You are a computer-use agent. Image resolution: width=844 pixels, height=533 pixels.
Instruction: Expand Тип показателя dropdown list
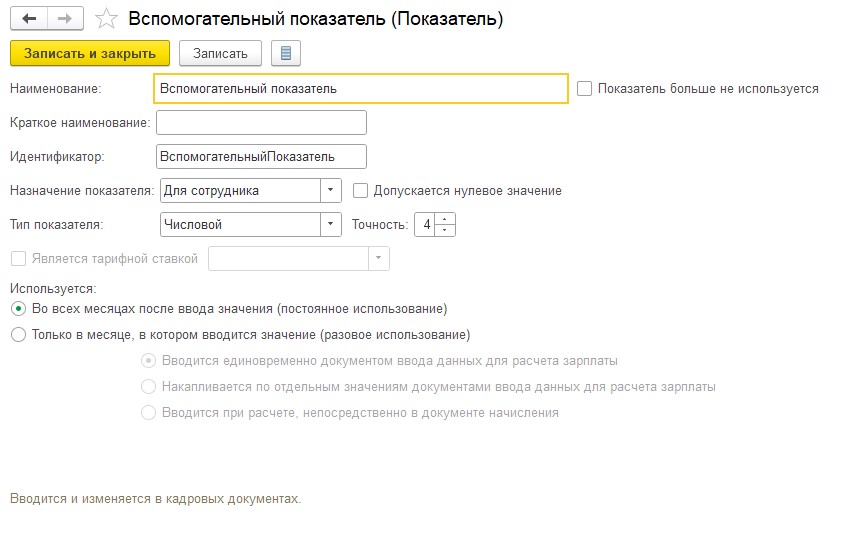330,225
